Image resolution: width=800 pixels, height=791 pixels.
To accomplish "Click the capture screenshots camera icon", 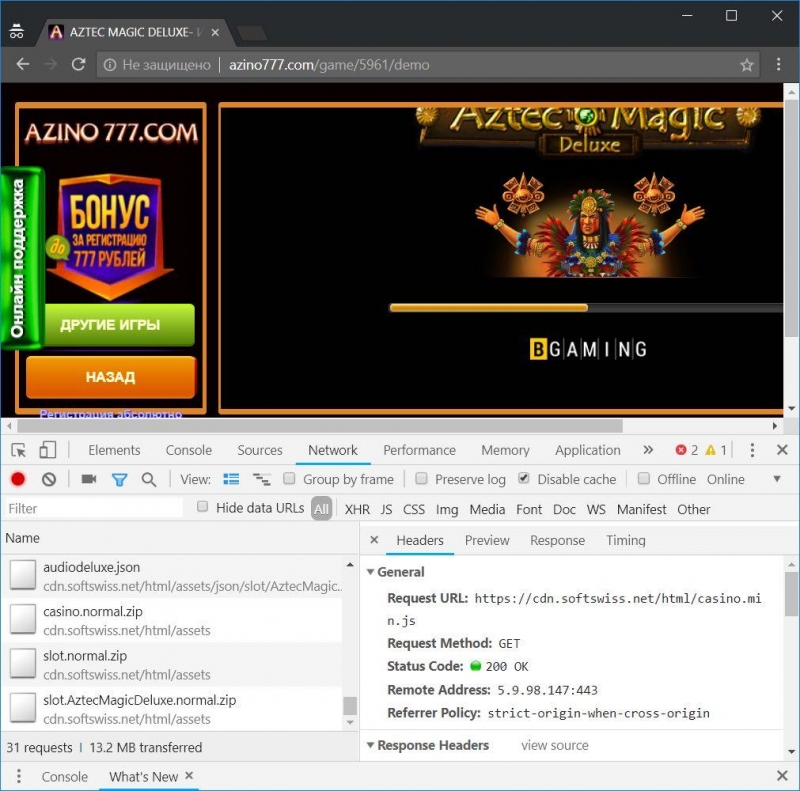I will click(x=89, y=479).
